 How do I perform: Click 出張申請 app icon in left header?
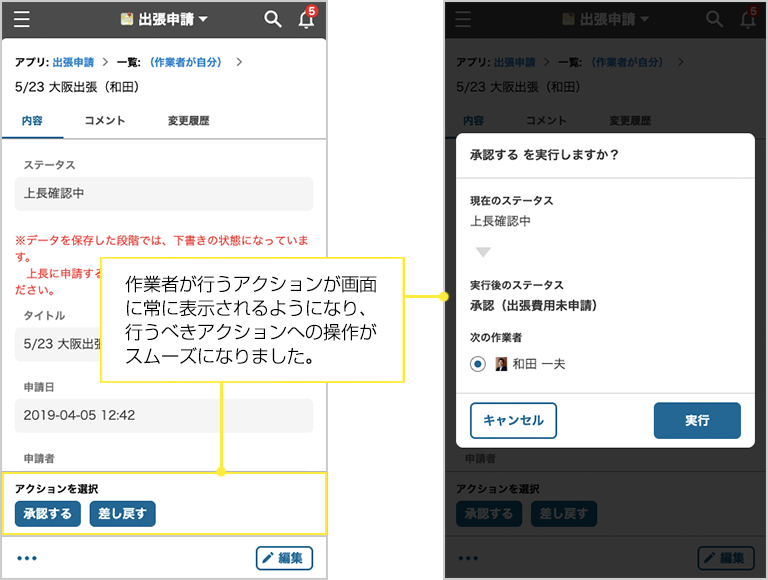point(127,19)
